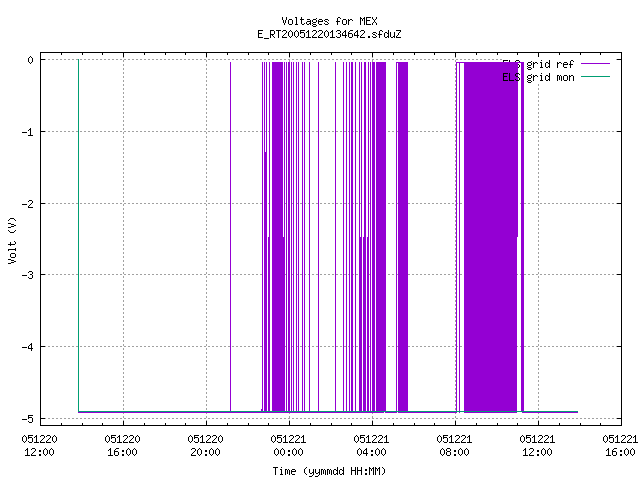Image resolution: width=640 pixels, height=480 pixels.
Task: Click the 'Time (yymmdd HH:MM)' x-axis label
Action: coord(329,471)
